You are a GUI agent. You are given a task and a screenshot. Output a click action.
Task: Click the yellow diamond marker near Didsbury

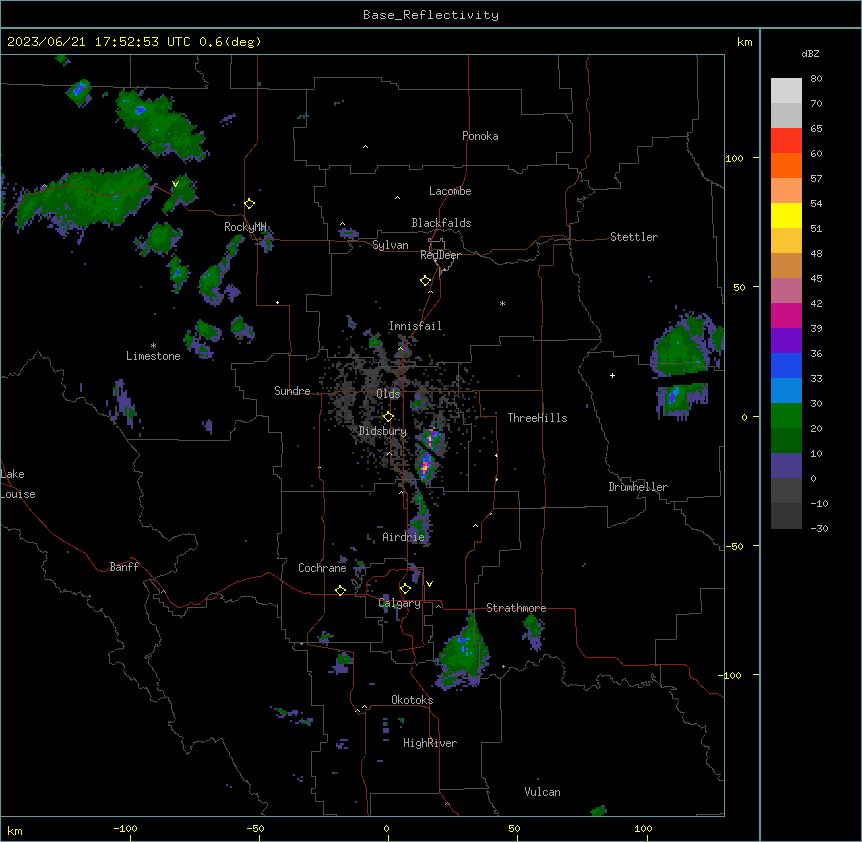[388, 417]
